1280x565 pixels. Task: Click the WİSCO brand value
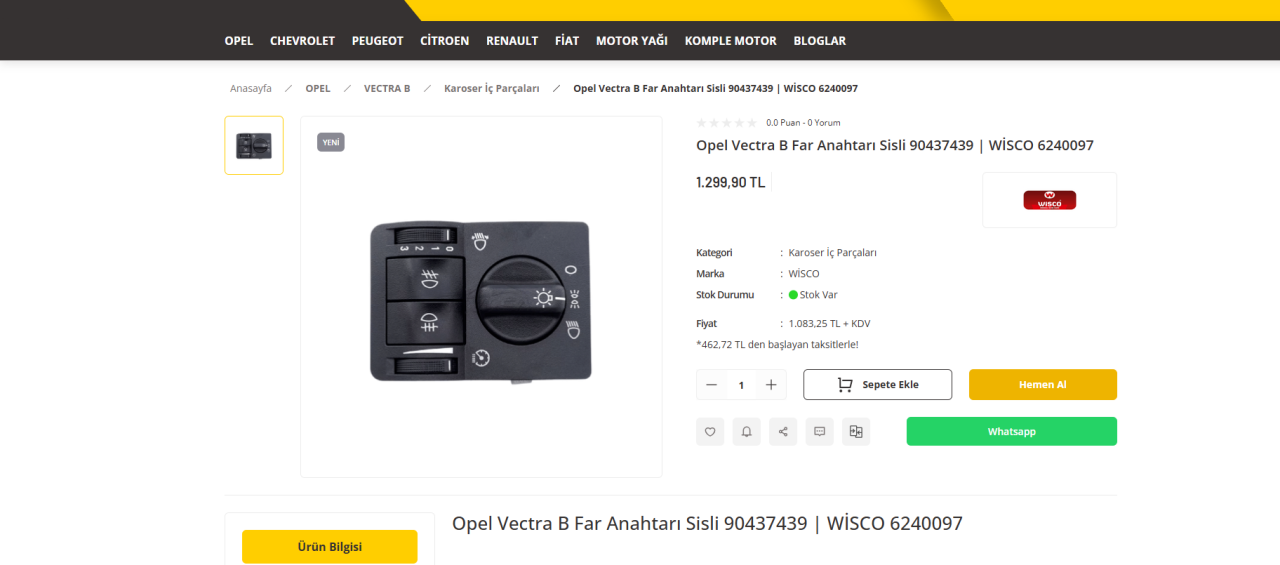click(x=804, y=273)
